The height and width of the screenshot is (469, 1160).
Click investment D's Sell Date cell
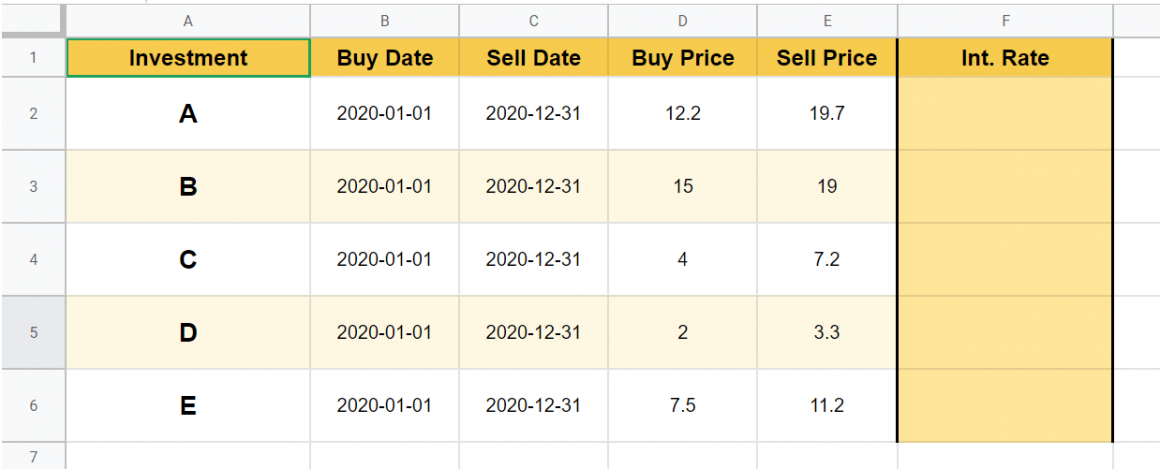(x=533, y=332)
